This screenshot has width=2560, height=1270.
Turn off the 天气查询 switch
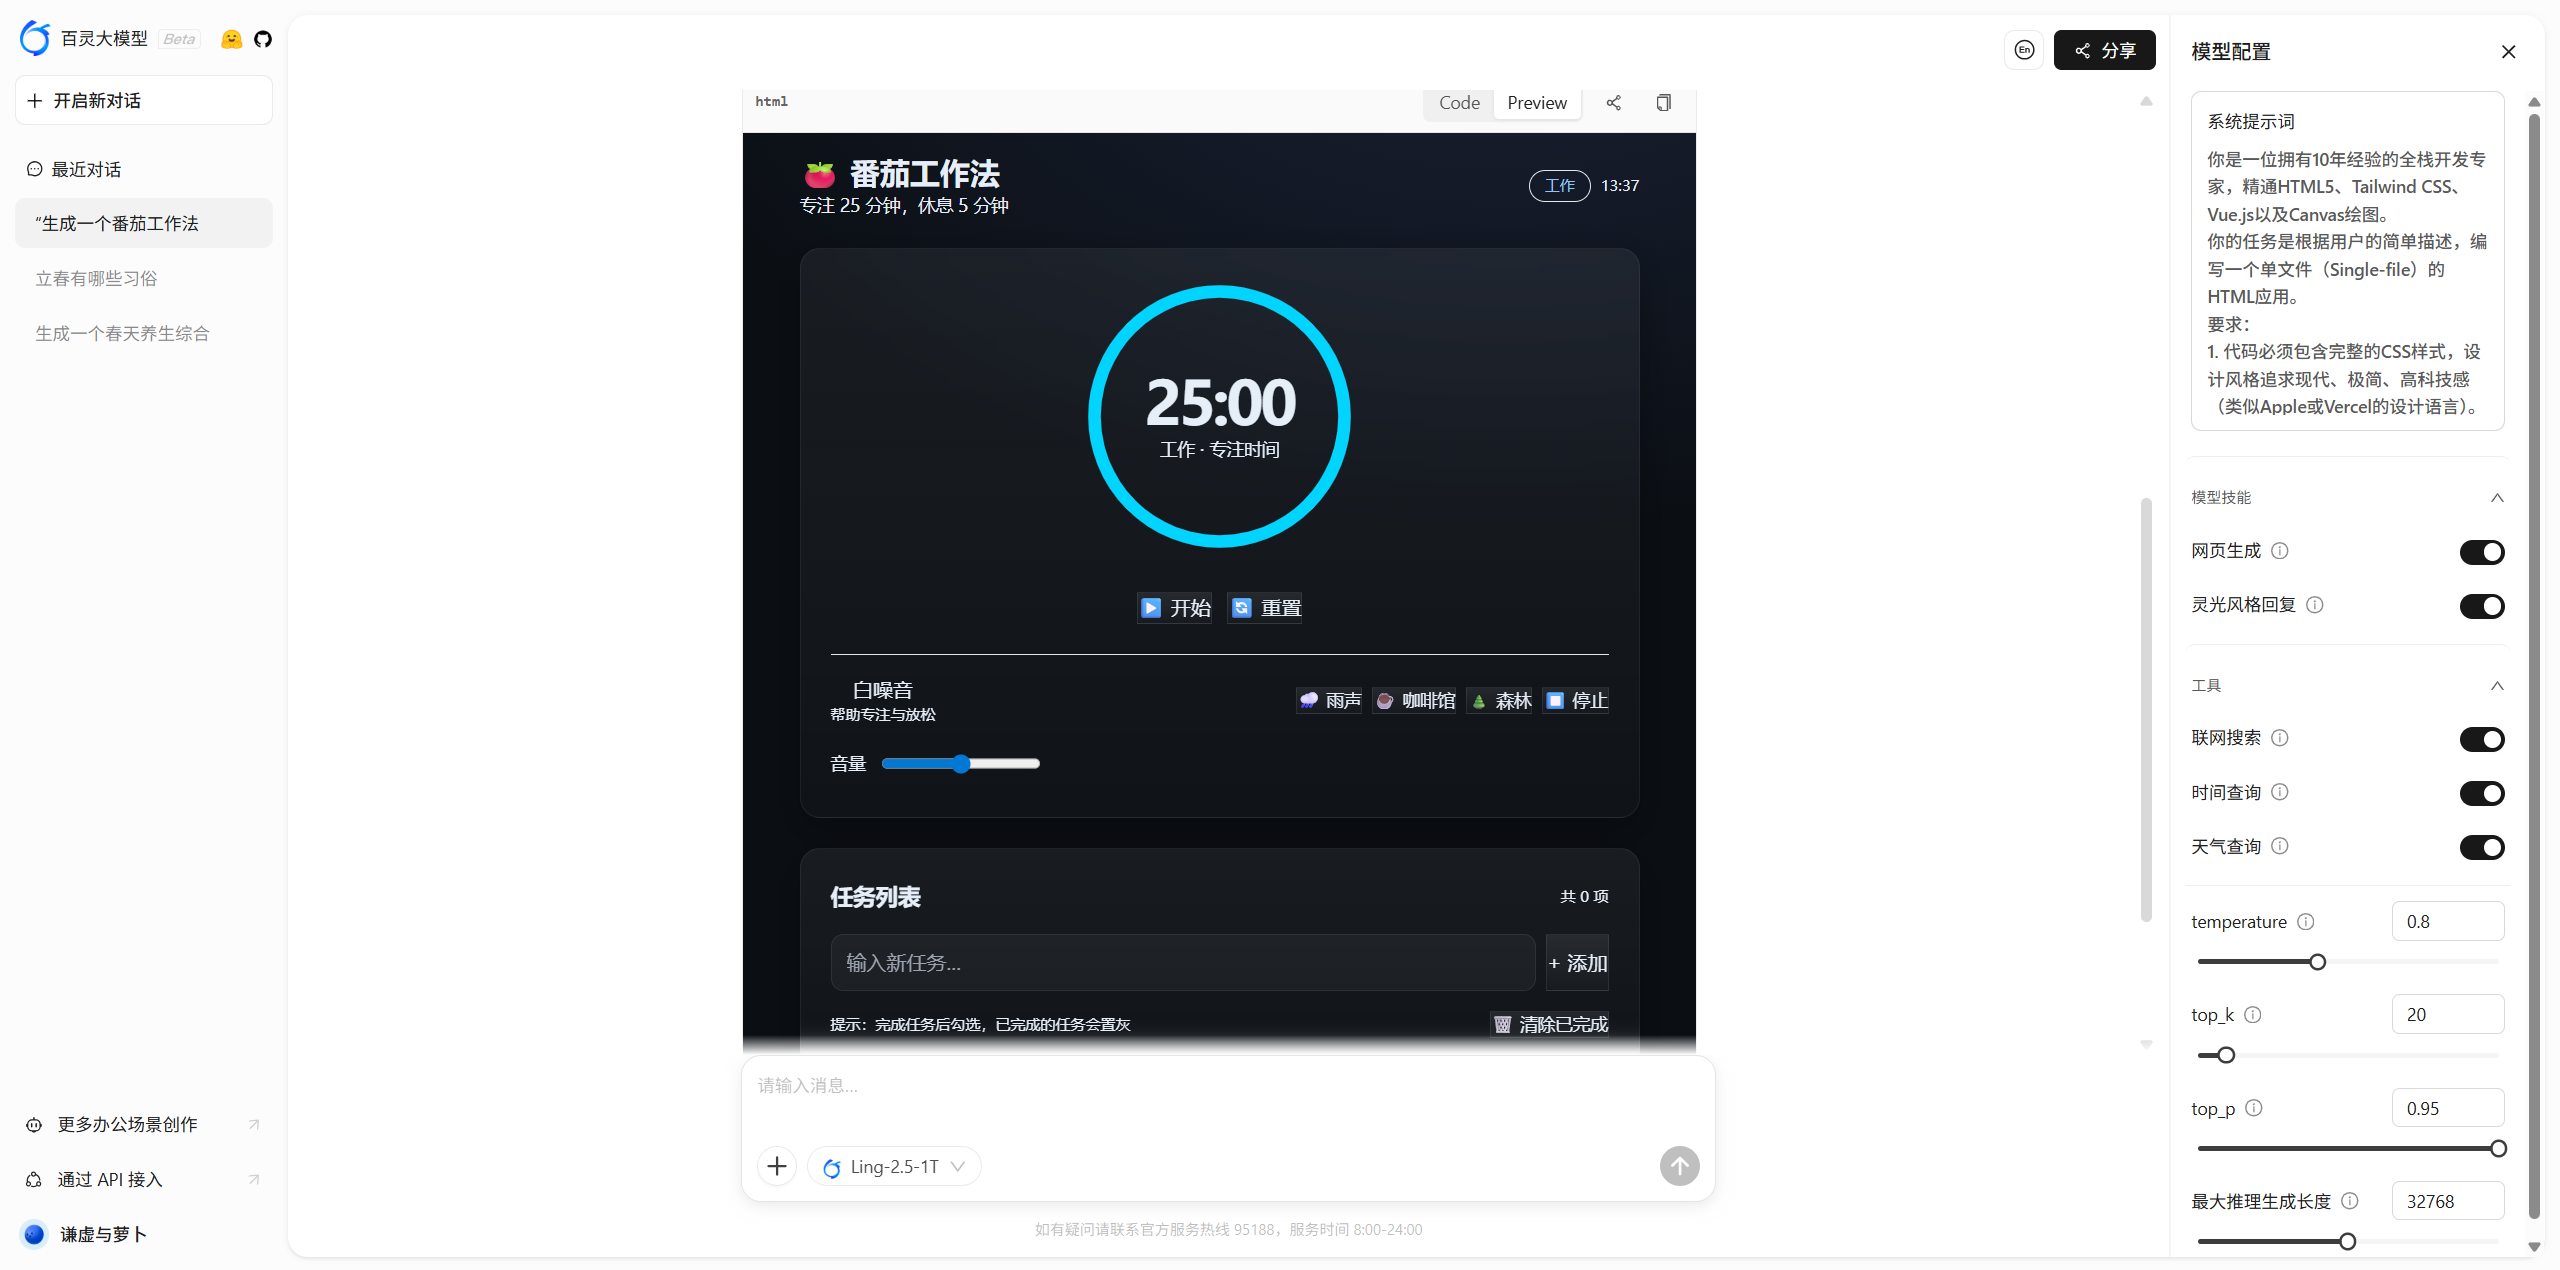click(2481, 847)
